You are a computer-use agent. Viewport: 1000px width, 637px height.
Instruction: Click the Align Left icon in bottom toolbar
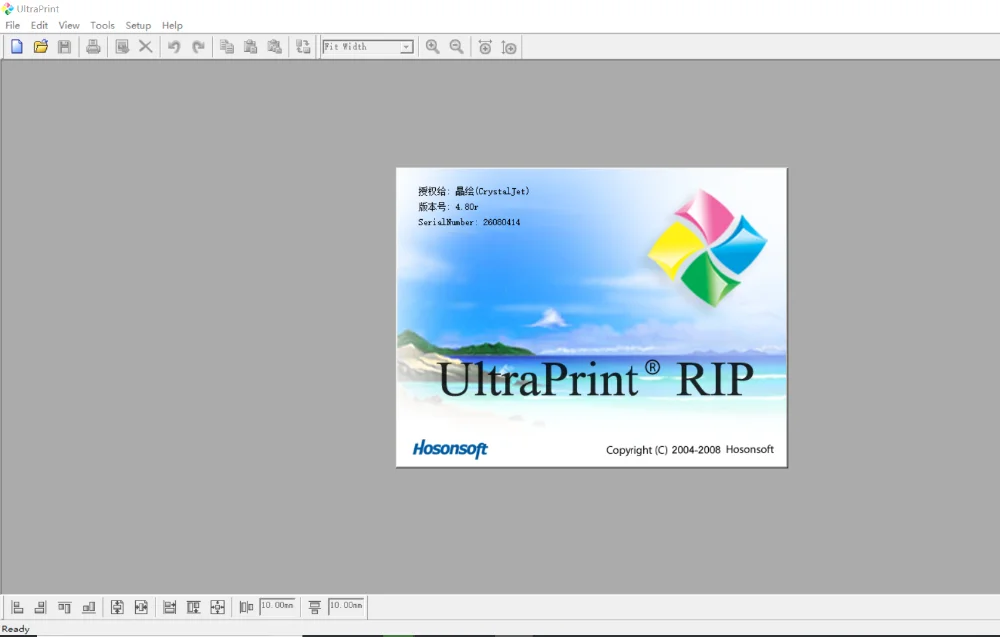(17, 607)
